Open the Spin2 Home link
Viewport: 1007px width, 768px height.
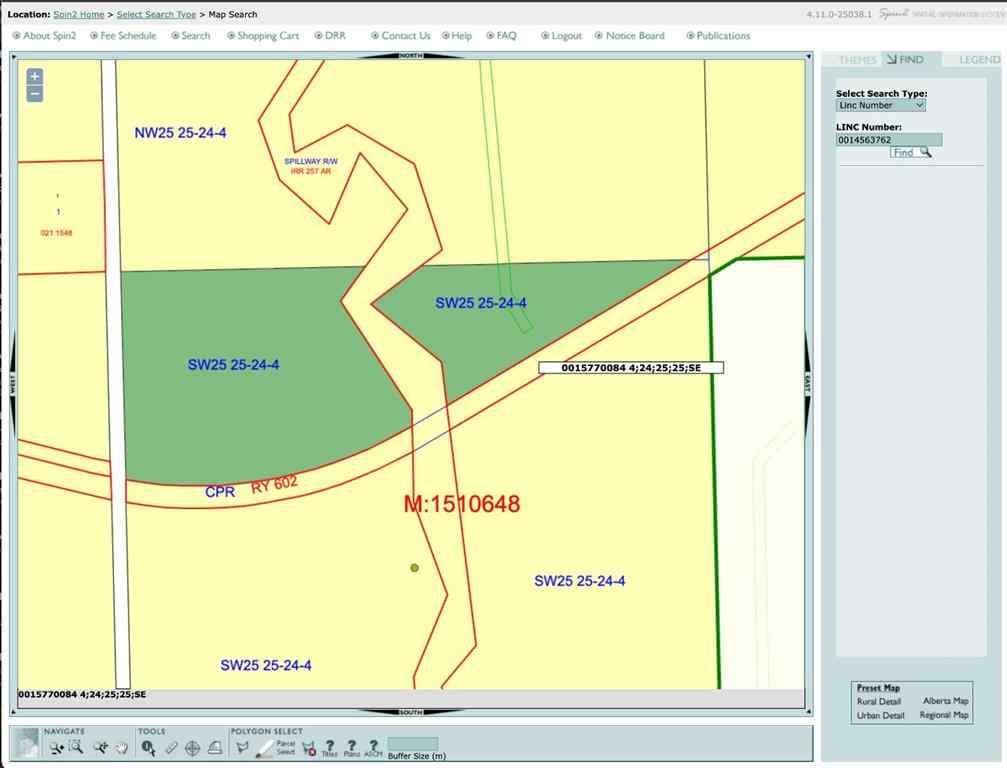point(78,14)
